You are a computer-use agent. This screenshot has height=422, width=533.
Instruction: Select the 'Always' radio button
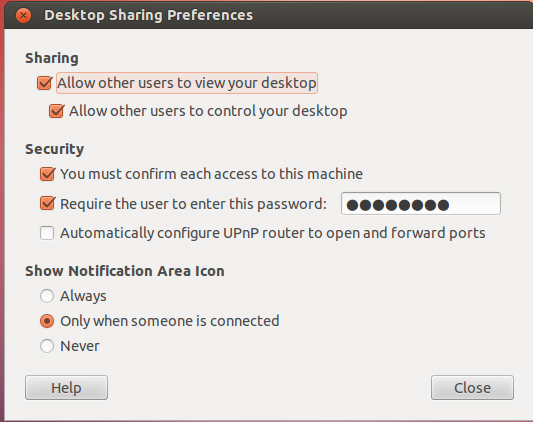(47, 296)
